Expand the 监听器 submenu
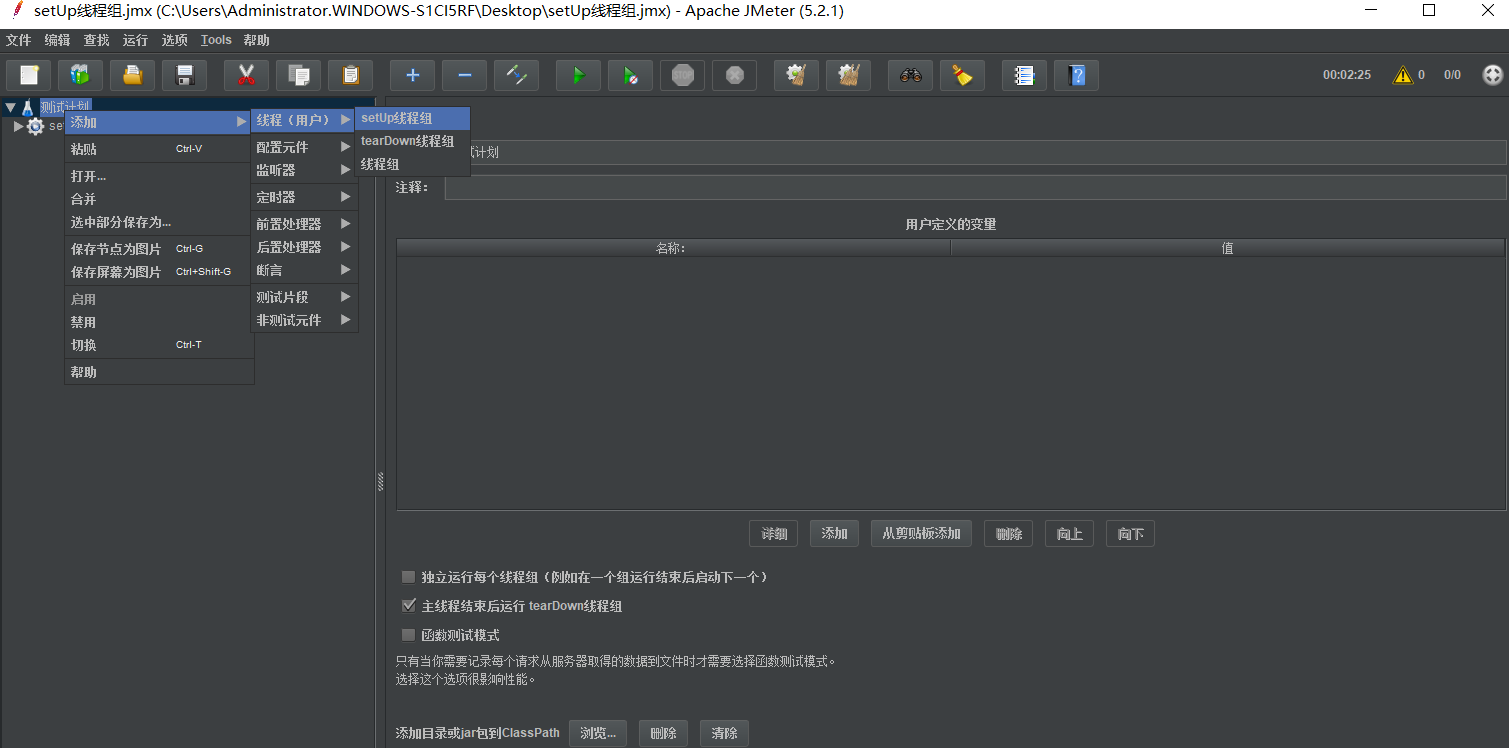The image size is (1509, 748). coord(303,170)
